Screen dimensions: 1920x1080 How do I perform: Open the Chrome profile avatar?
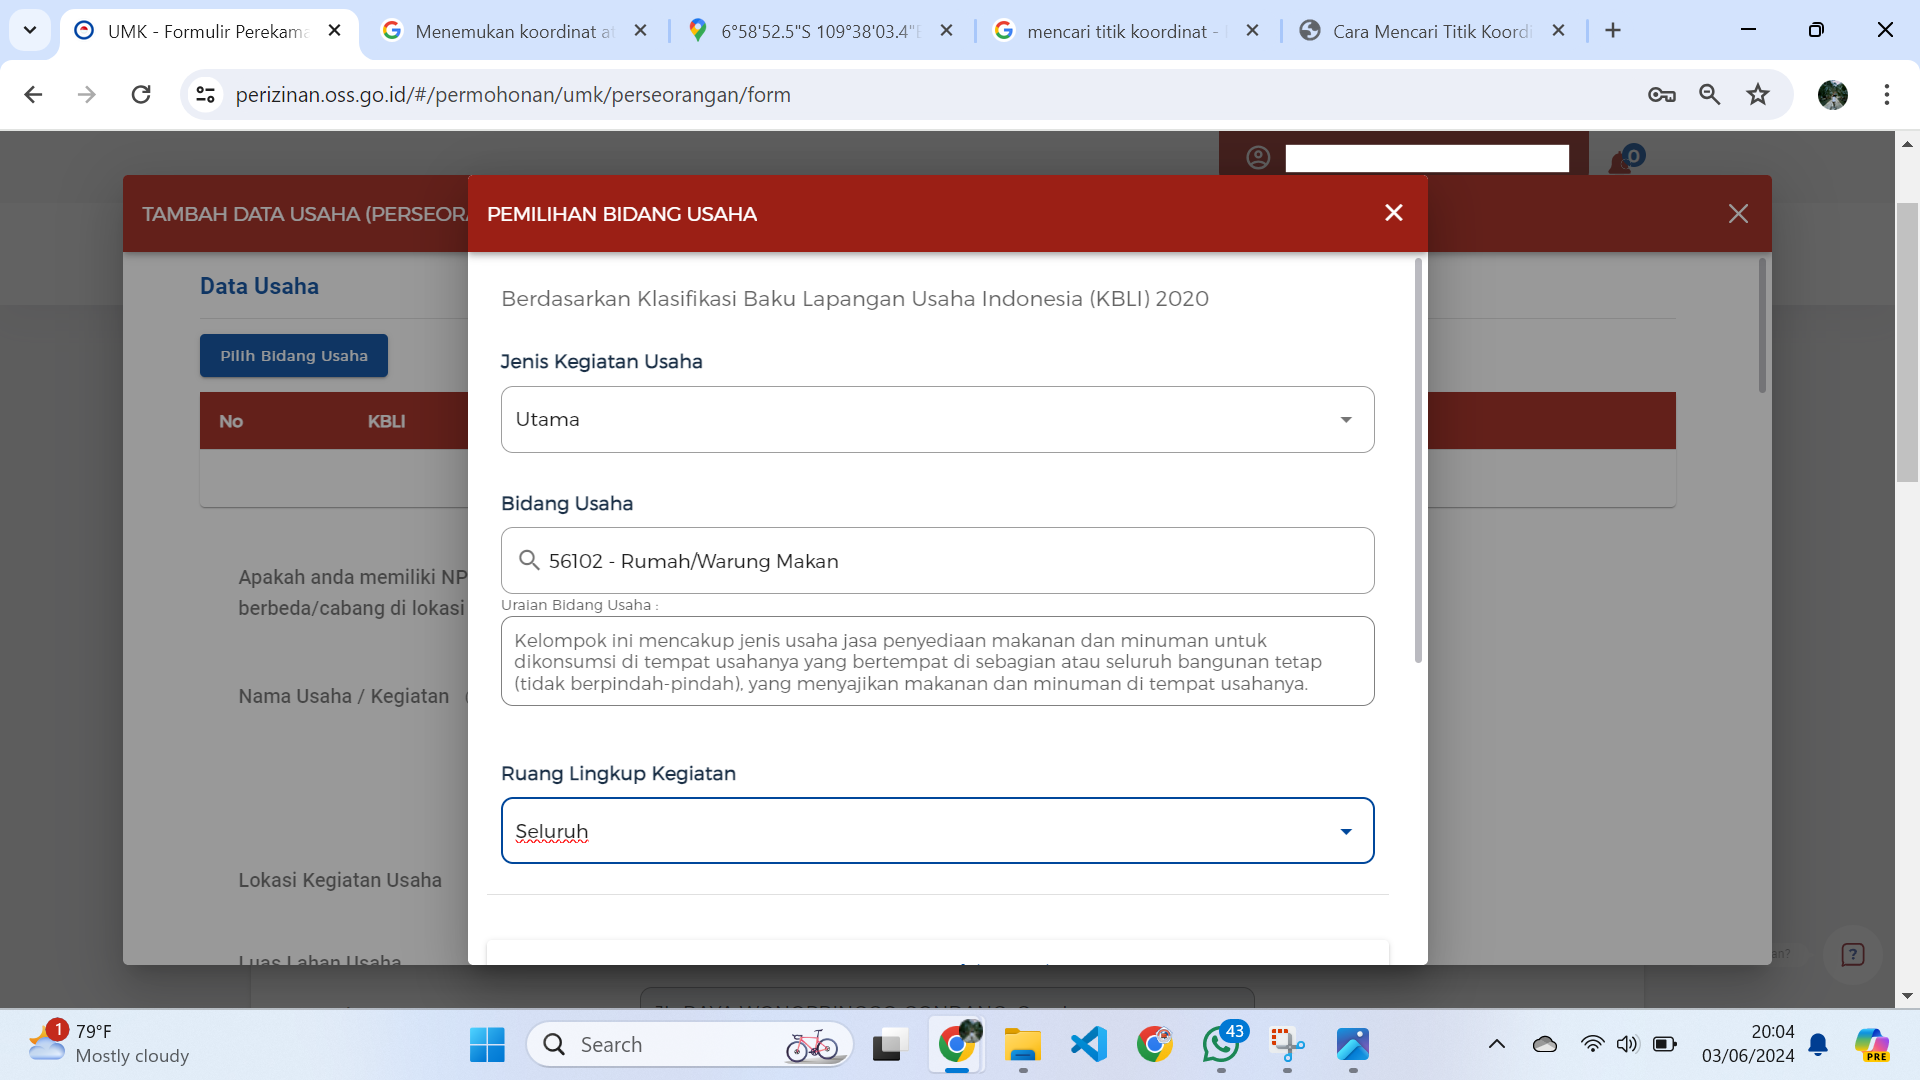pyautogui.click(x=1832, y=94)
